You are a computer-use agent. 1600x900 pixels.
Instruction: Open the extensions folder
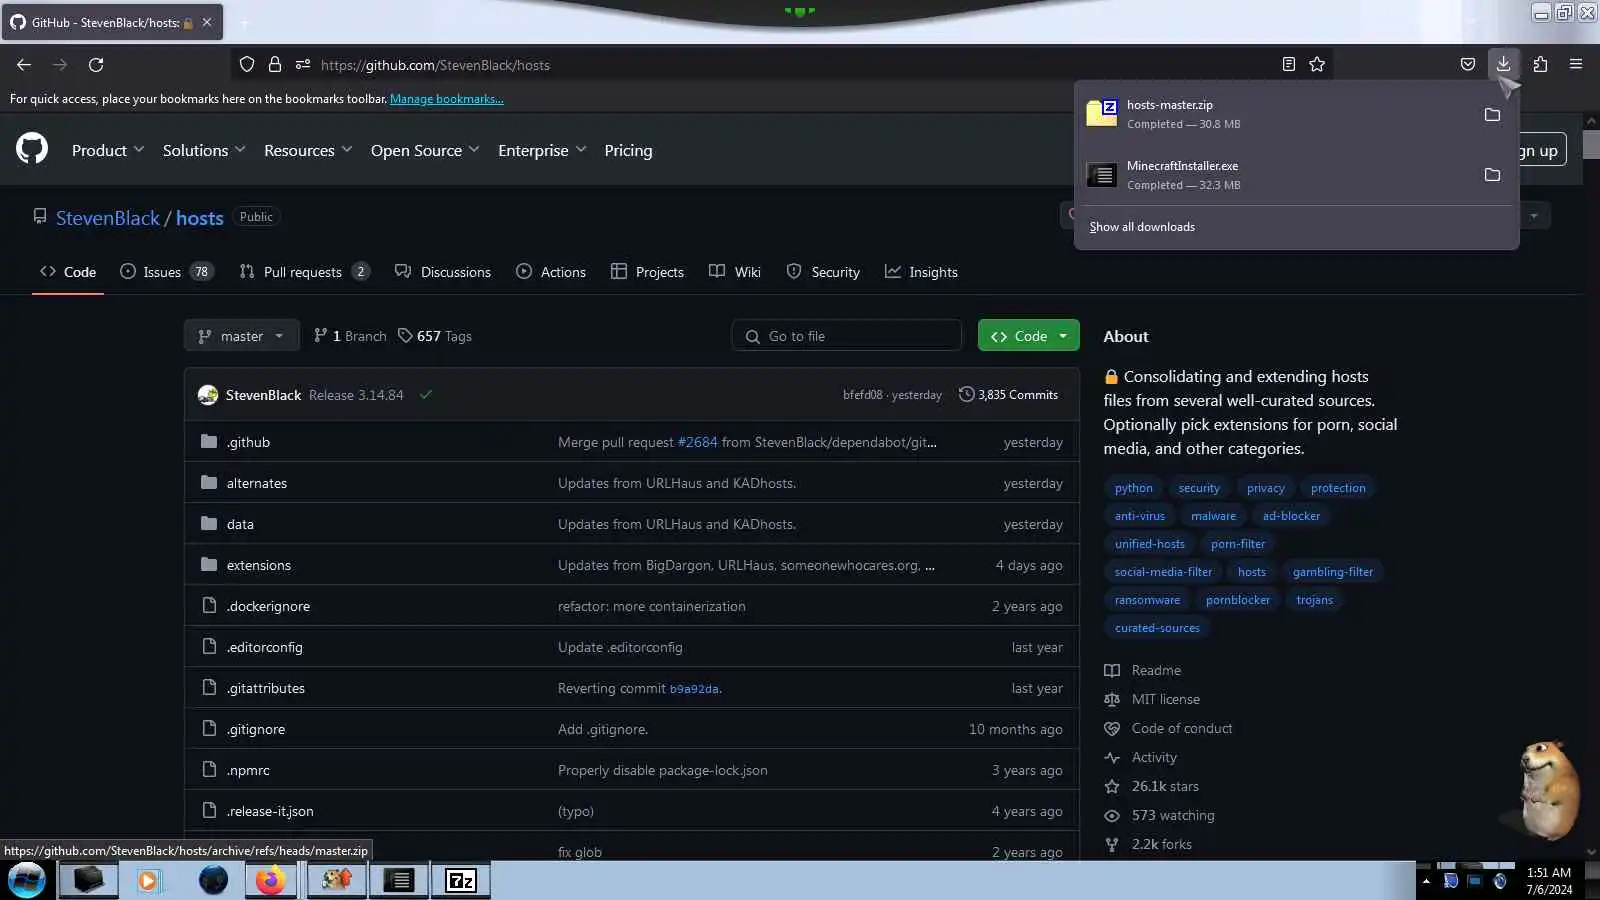click(x=259, y=565)
